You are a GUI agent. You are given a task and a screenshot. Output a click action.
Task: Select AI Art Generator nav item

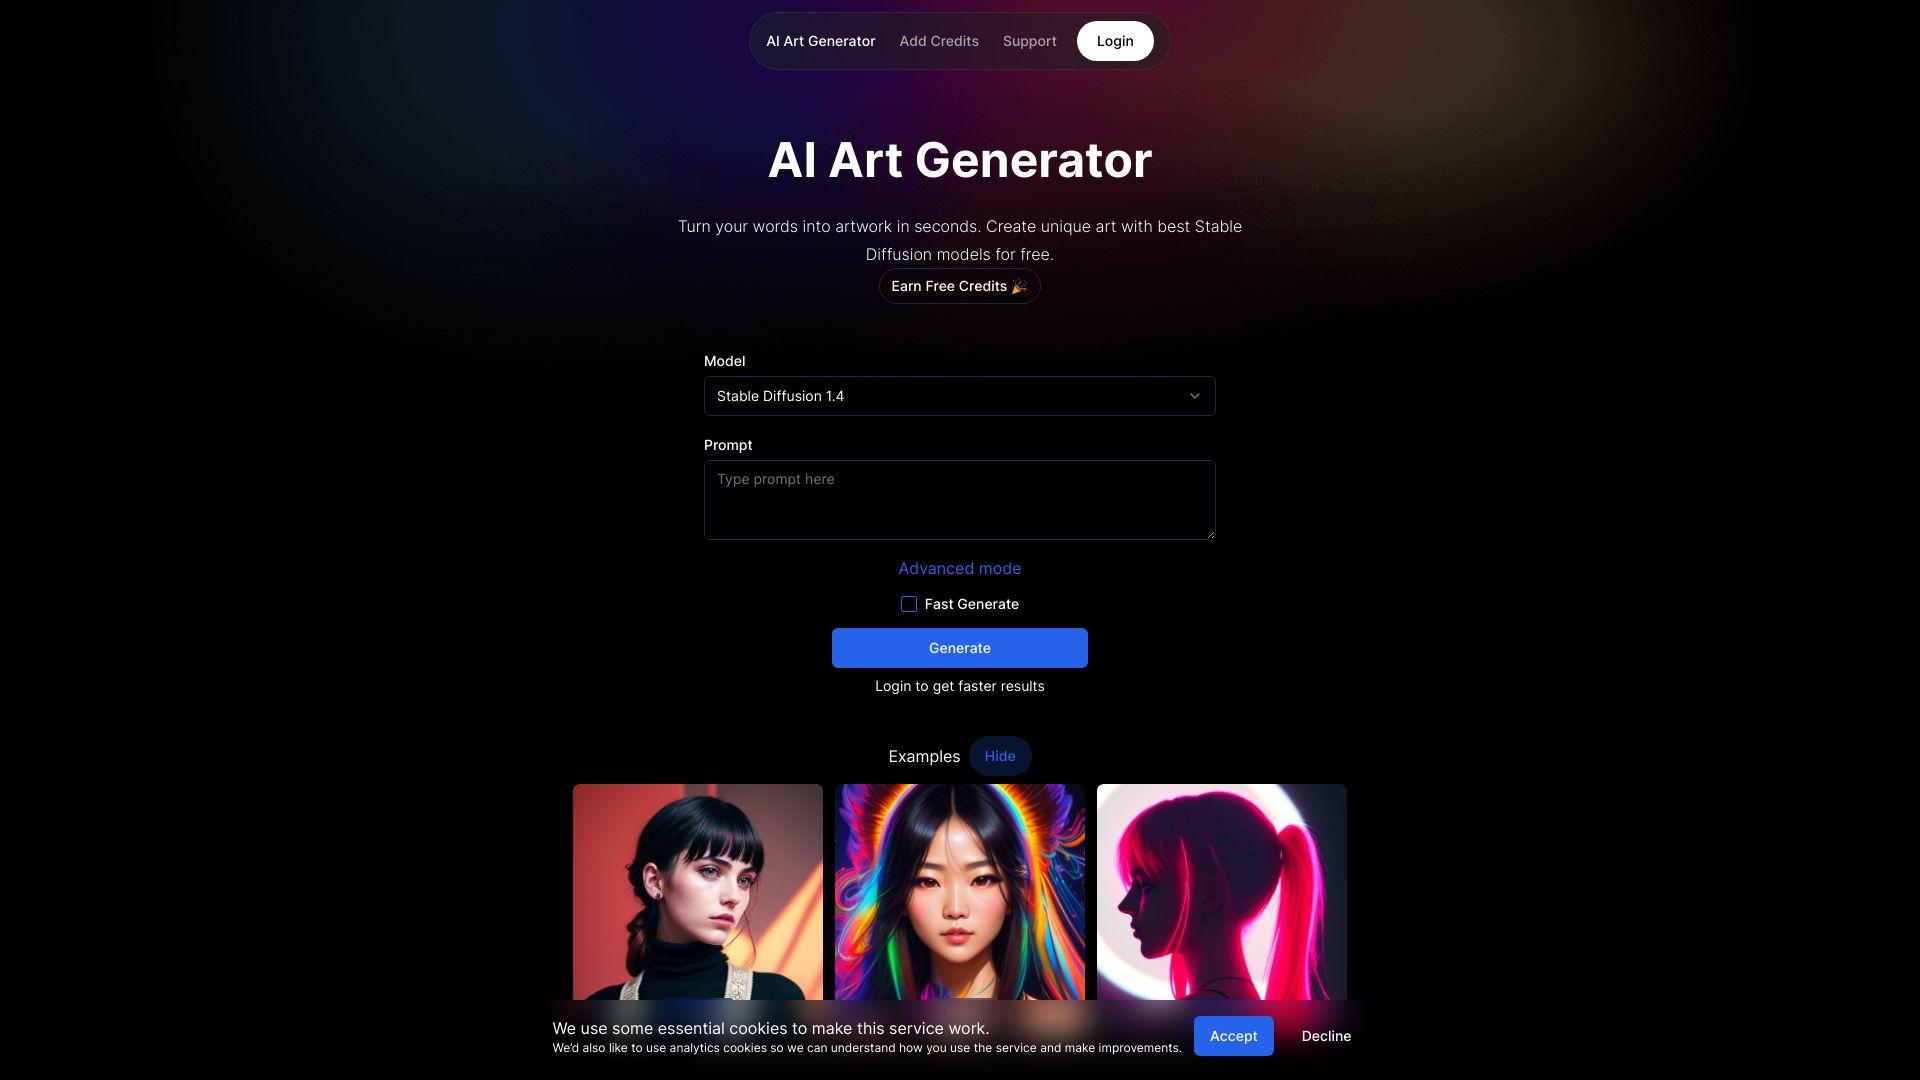[x=820, y=41]
